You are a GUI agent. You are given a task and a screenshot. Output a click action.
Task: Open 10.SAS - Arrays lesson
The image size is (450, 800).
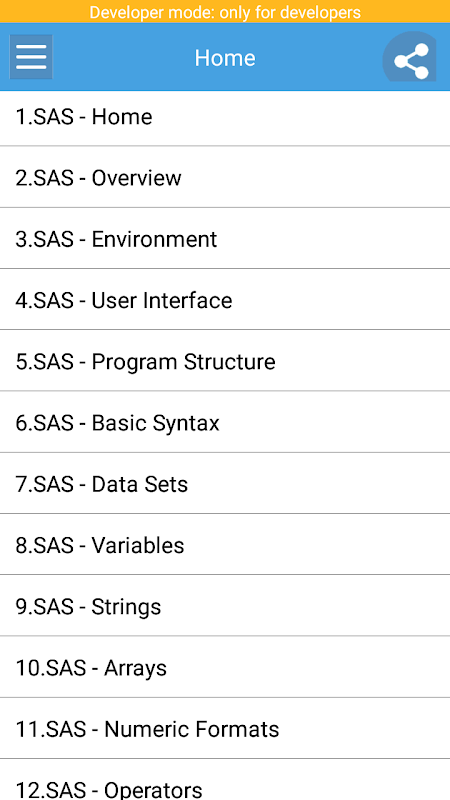click(225, 667)
